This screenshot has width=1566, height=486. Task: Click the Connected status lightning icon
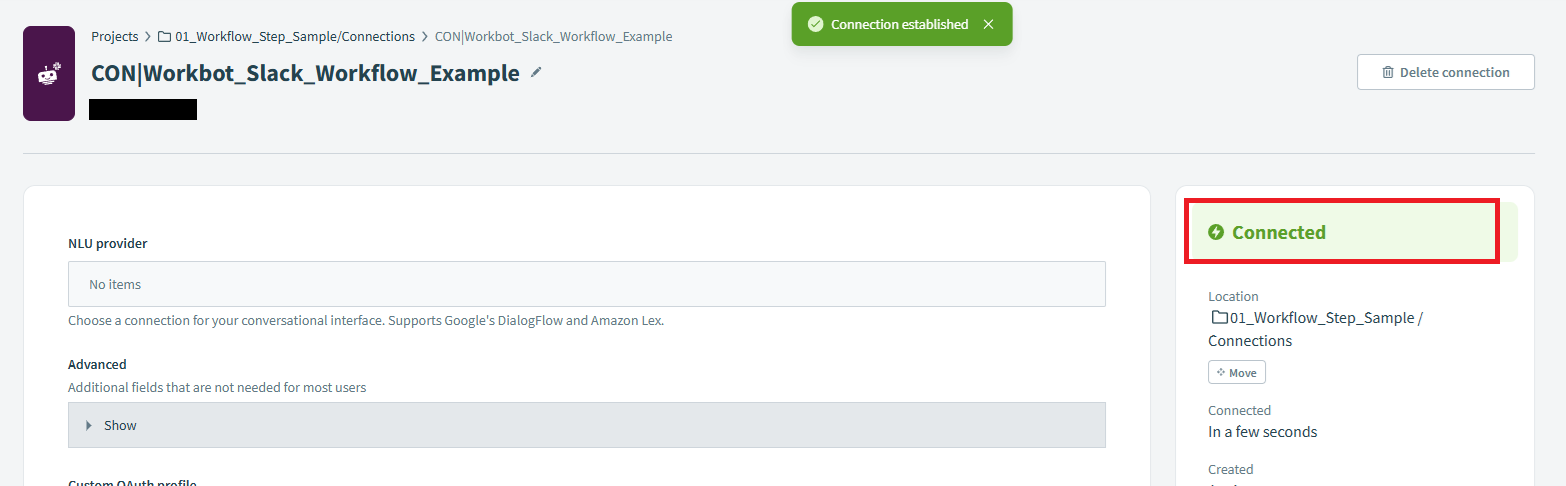1216,232
